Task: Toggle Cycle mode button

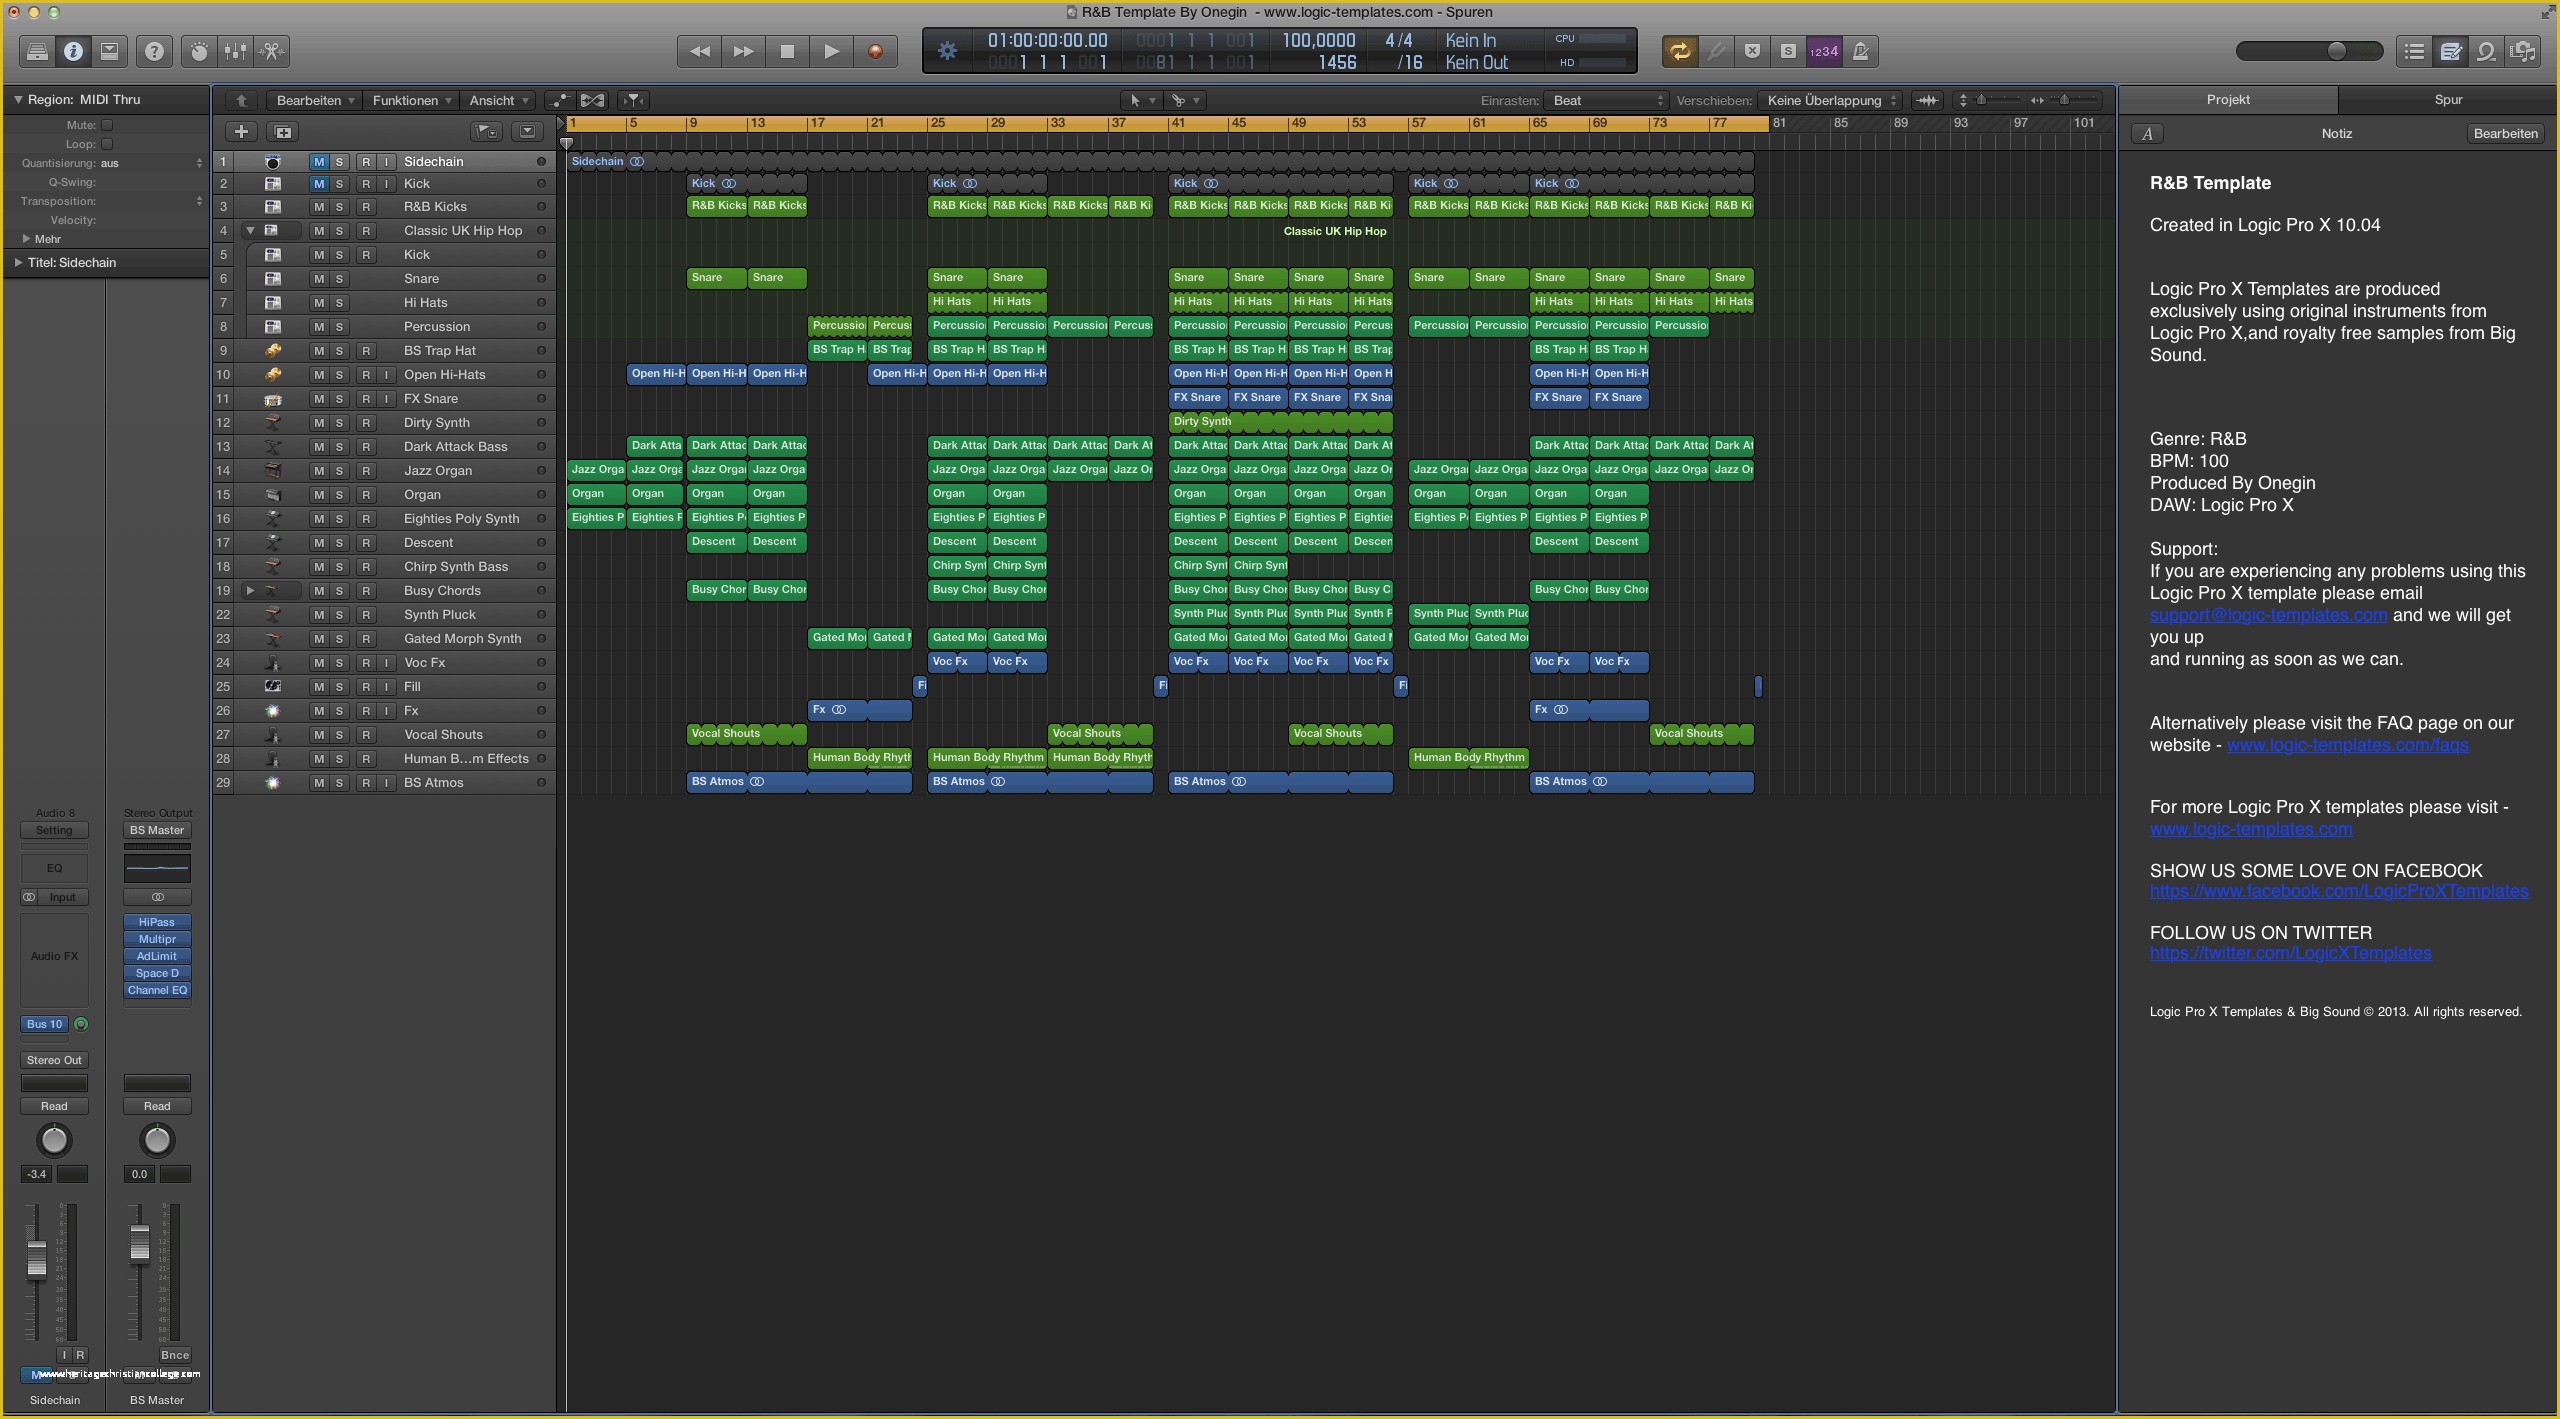Action: tap(1680, 51)
